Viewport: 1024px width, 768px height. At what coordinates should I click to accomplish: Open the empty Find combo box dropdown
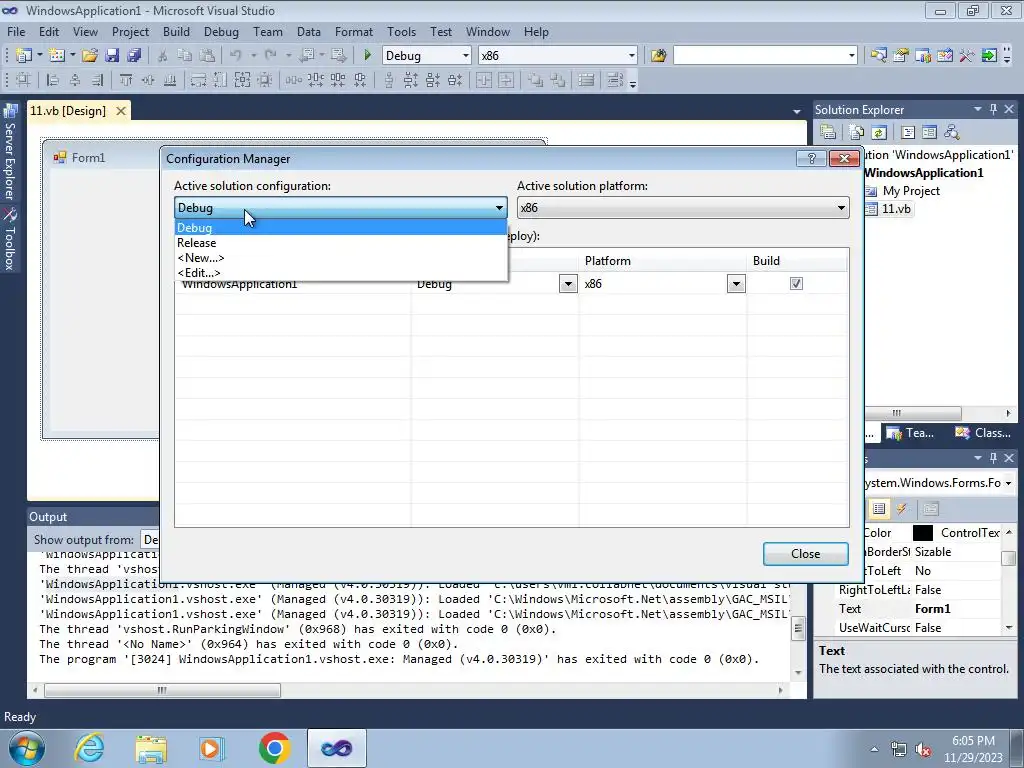[852, 56]
